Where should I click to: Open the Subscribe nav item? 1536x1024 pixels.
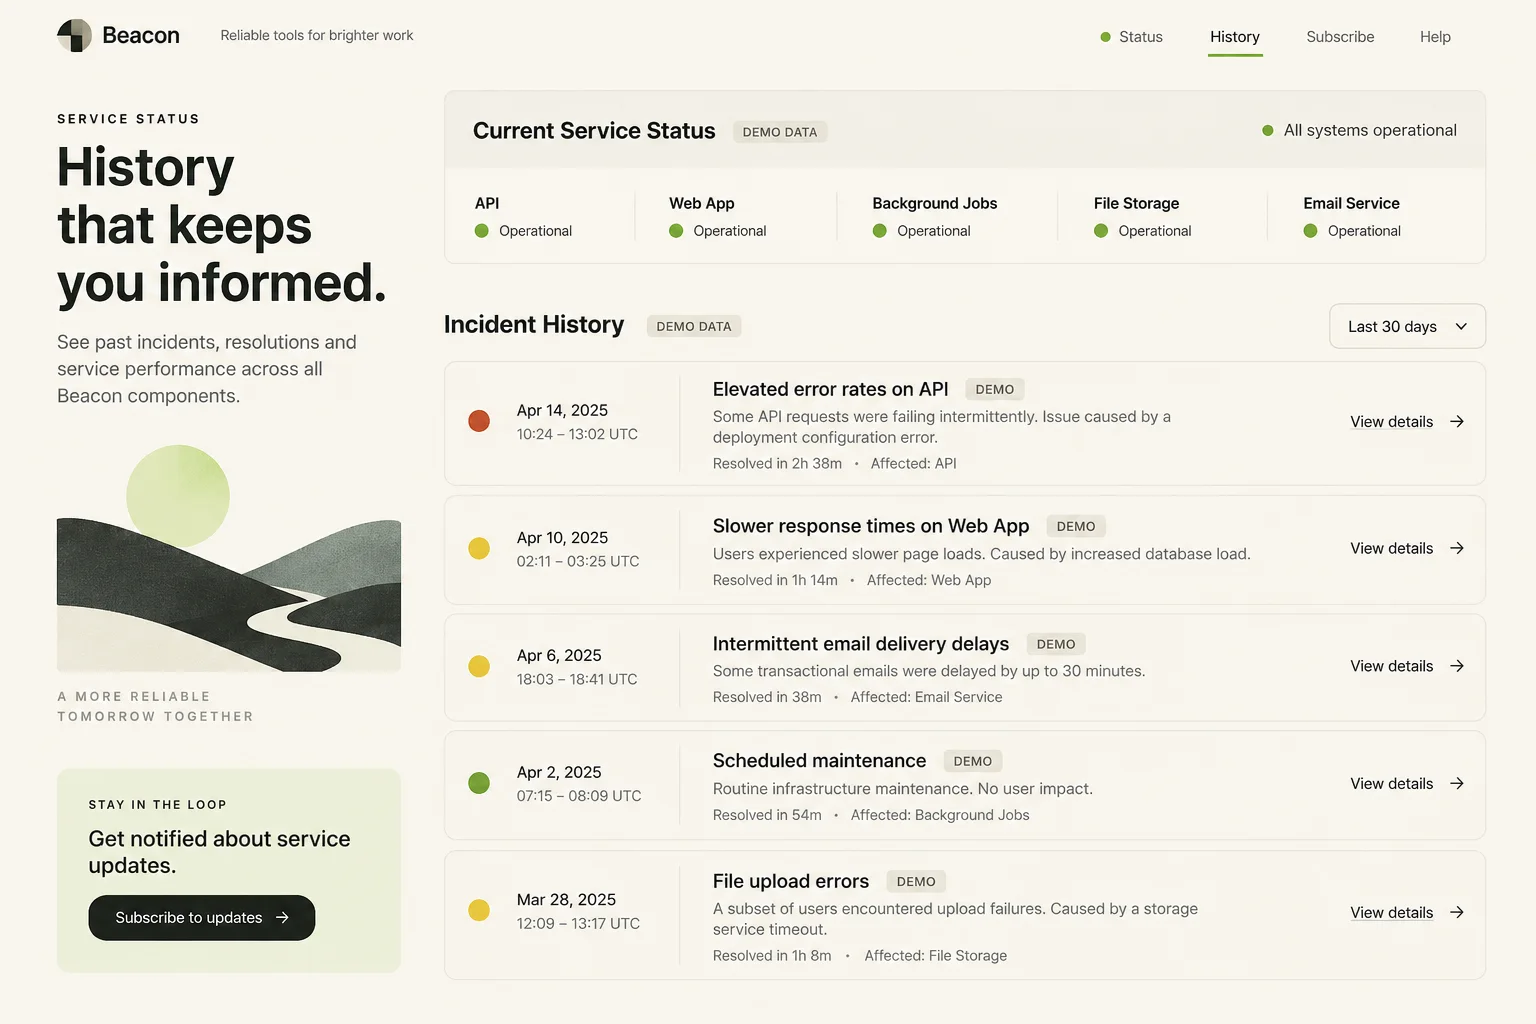point(1340,37)
